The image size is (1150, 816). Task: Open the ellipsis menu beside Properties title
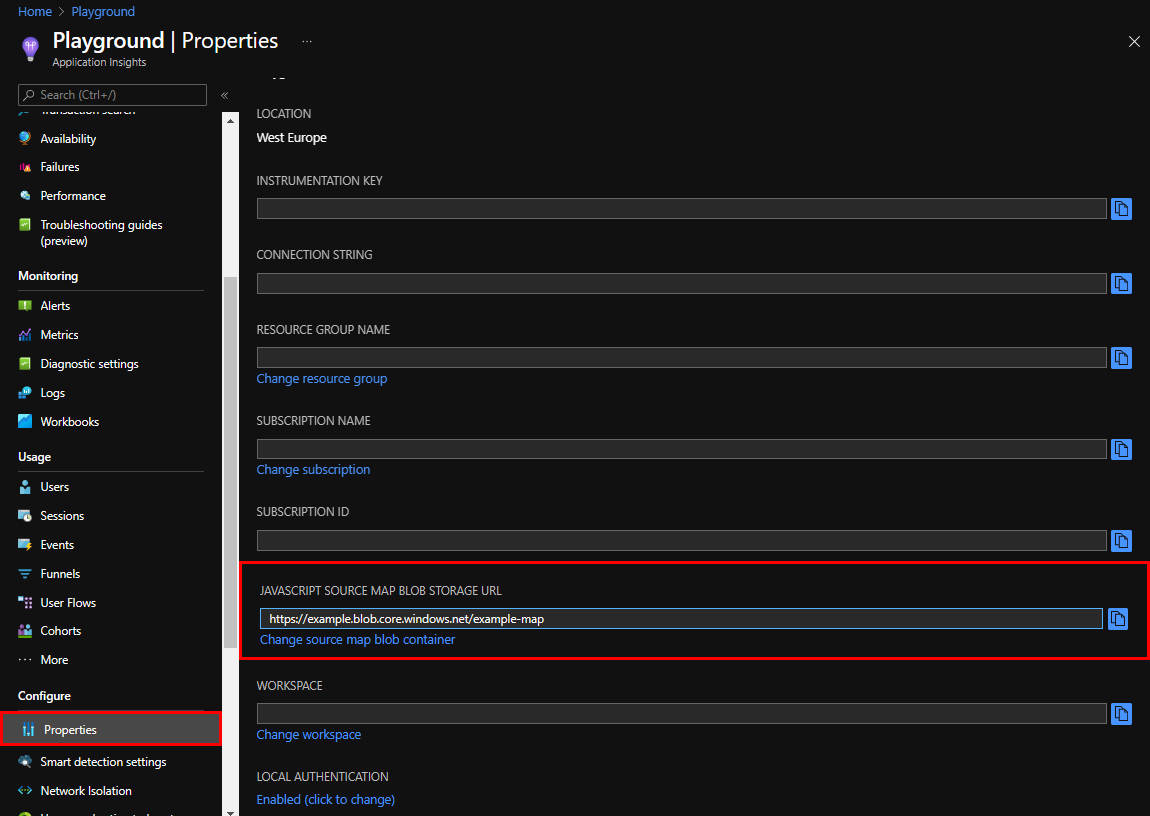point(307,42)
